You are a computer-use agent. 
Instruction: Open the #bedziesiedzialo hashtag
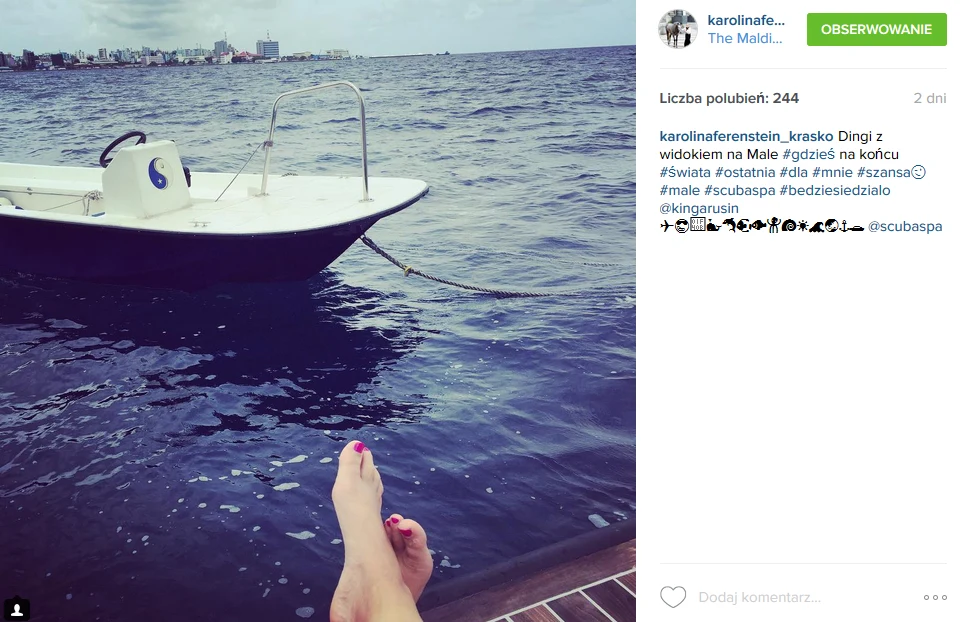(x=835, y=190)
